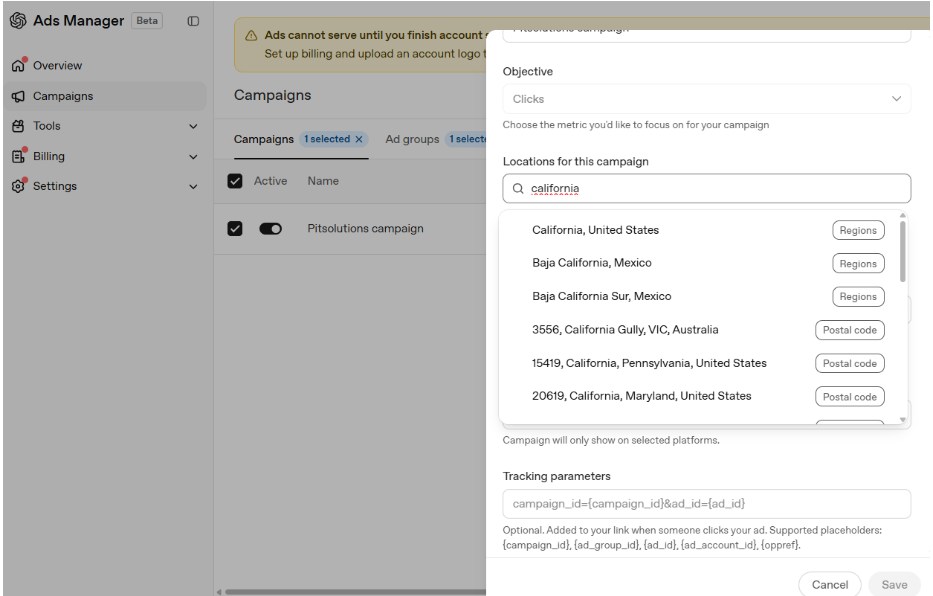Remove the Campaigns '1 selected' filter X
Image resolution: width=933 pixels, height=596 pixels.
click(x=359, y=139)
